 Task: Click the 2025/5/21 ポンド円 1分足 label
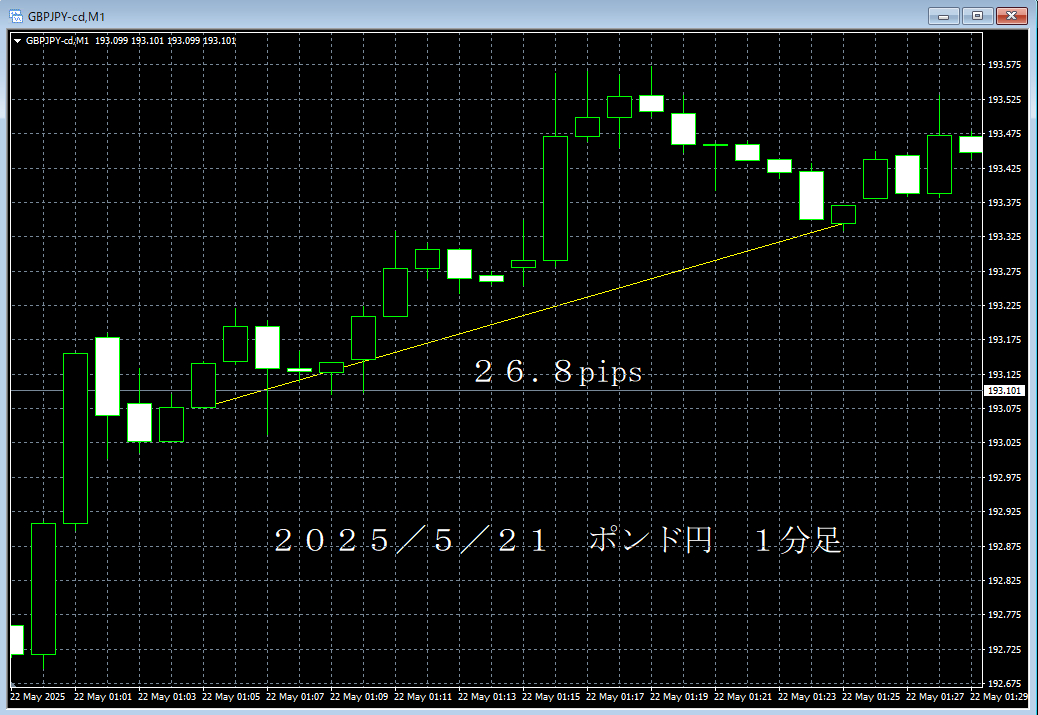click(557, 541)
